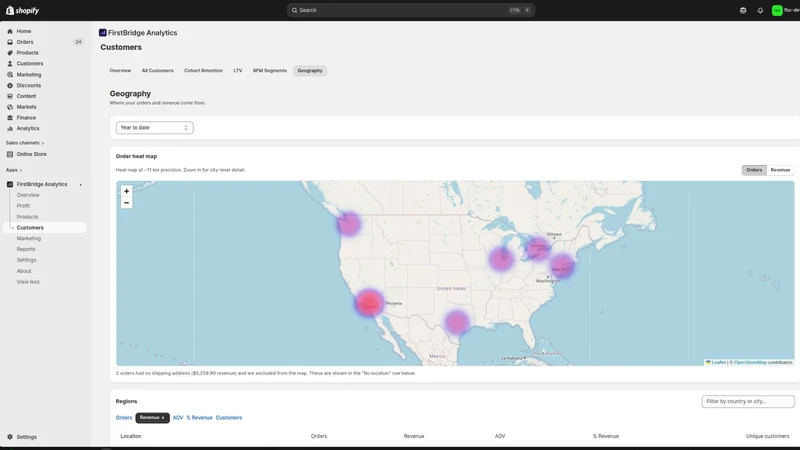800x450 pixels.
Task: Sort regions by Orders
Action: (124, 417)
